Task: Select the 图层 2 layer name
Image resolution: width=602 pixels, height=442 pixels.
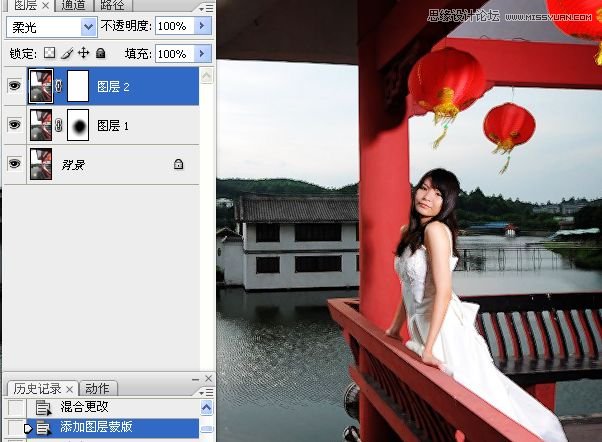Action: [113, 87]
